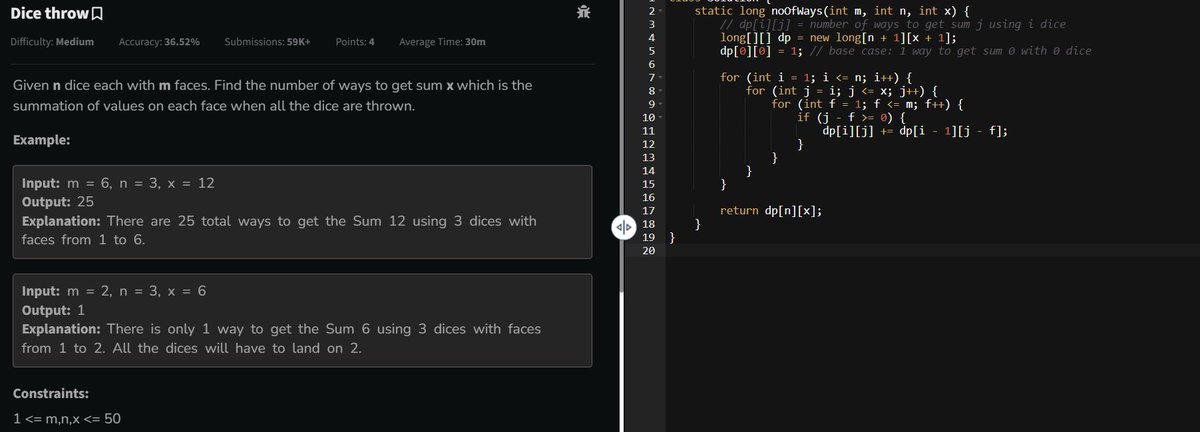Click 'Average Time: 30m' stat

point(442,42)
